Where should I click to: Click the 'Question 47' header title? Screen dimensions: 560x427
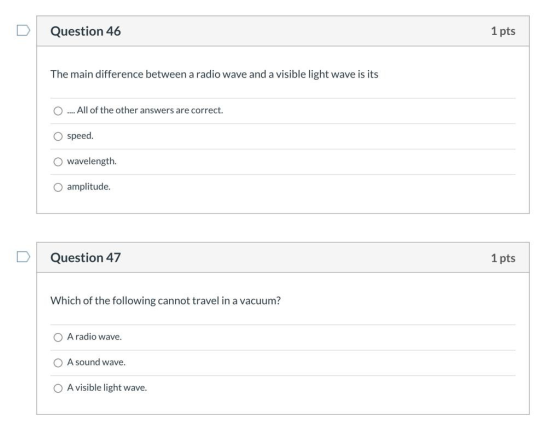[85, 257]
